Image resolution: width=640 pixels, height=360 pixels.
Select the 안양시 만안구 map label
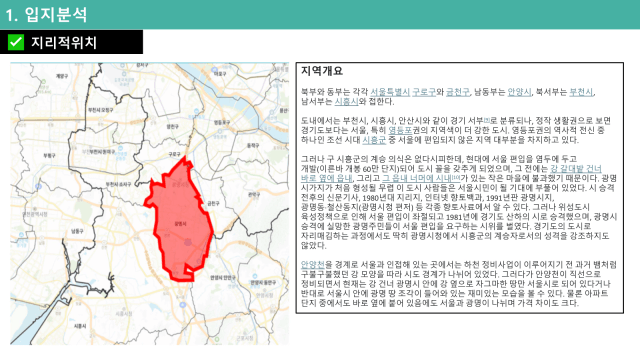coord(223,278)
